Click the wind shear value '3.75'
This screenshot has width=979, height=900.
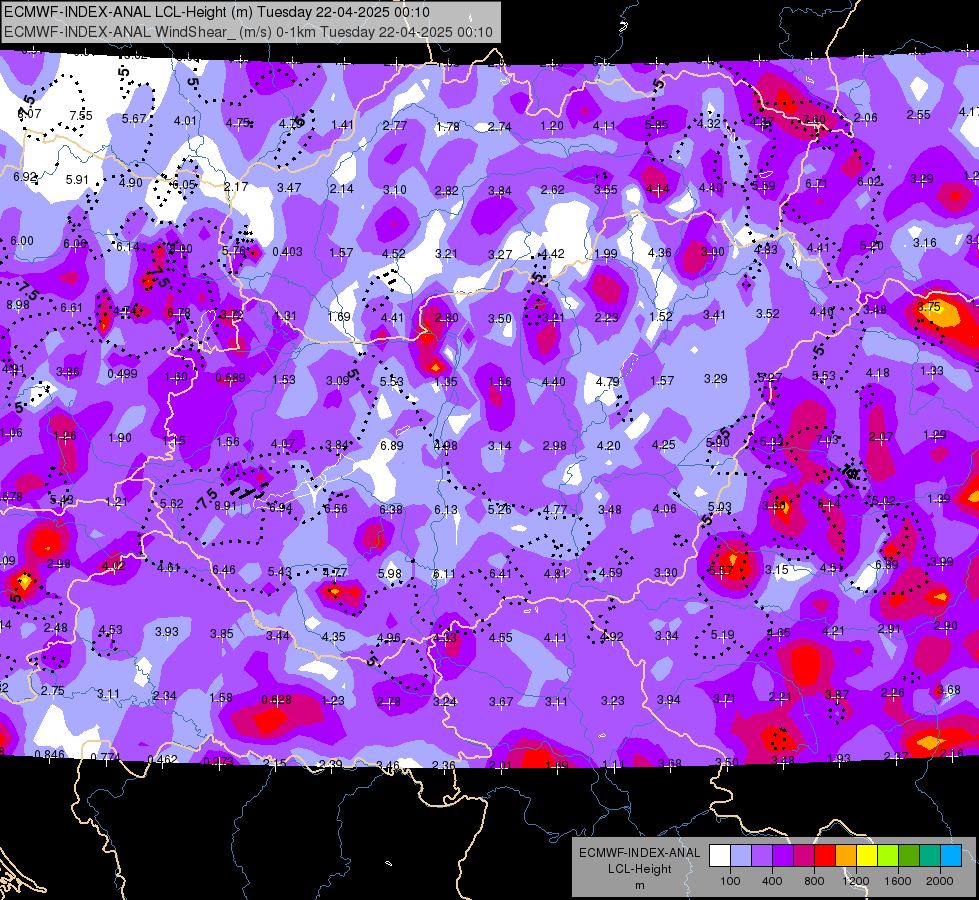(x=928, y=307)
